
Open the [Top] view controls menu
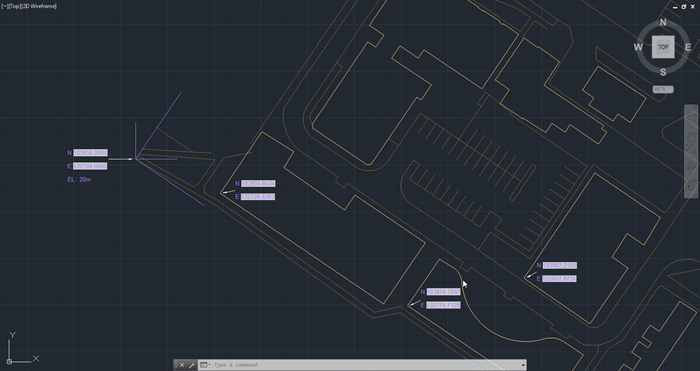14,6
